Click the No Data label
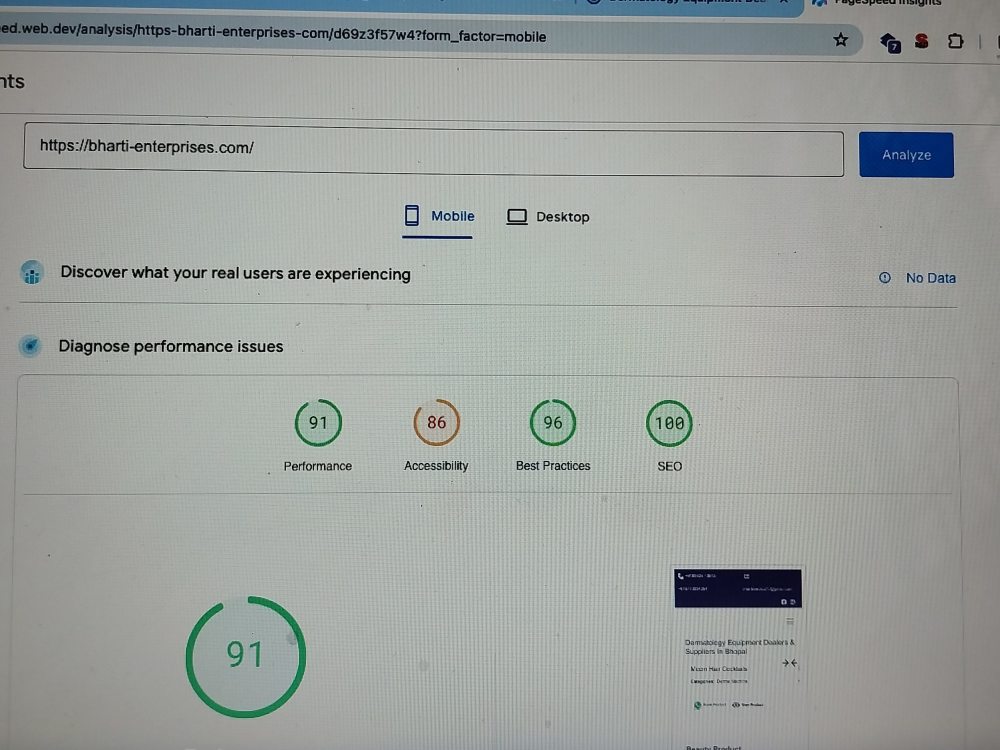Image resolution: width=1000 pixels, height=750 pixels. 930,278
